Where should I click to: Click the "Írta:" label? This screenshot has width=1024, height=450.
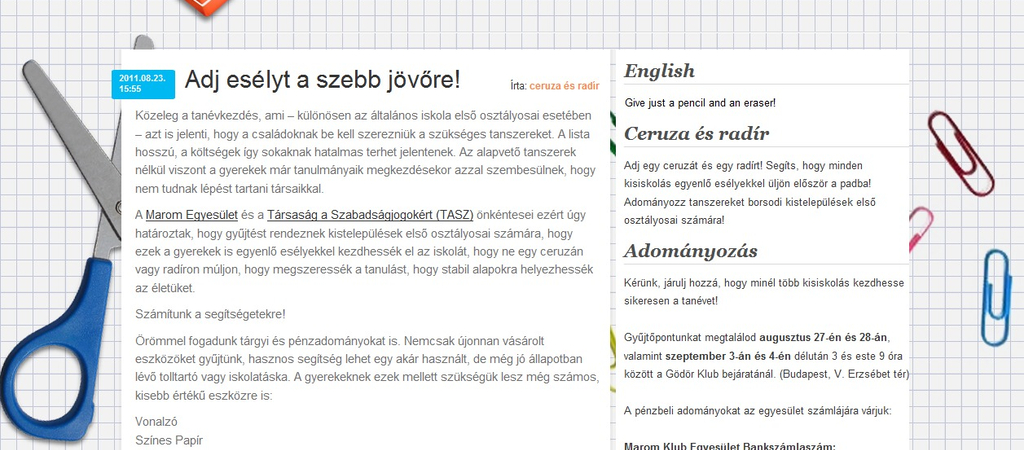click(519, 86)
